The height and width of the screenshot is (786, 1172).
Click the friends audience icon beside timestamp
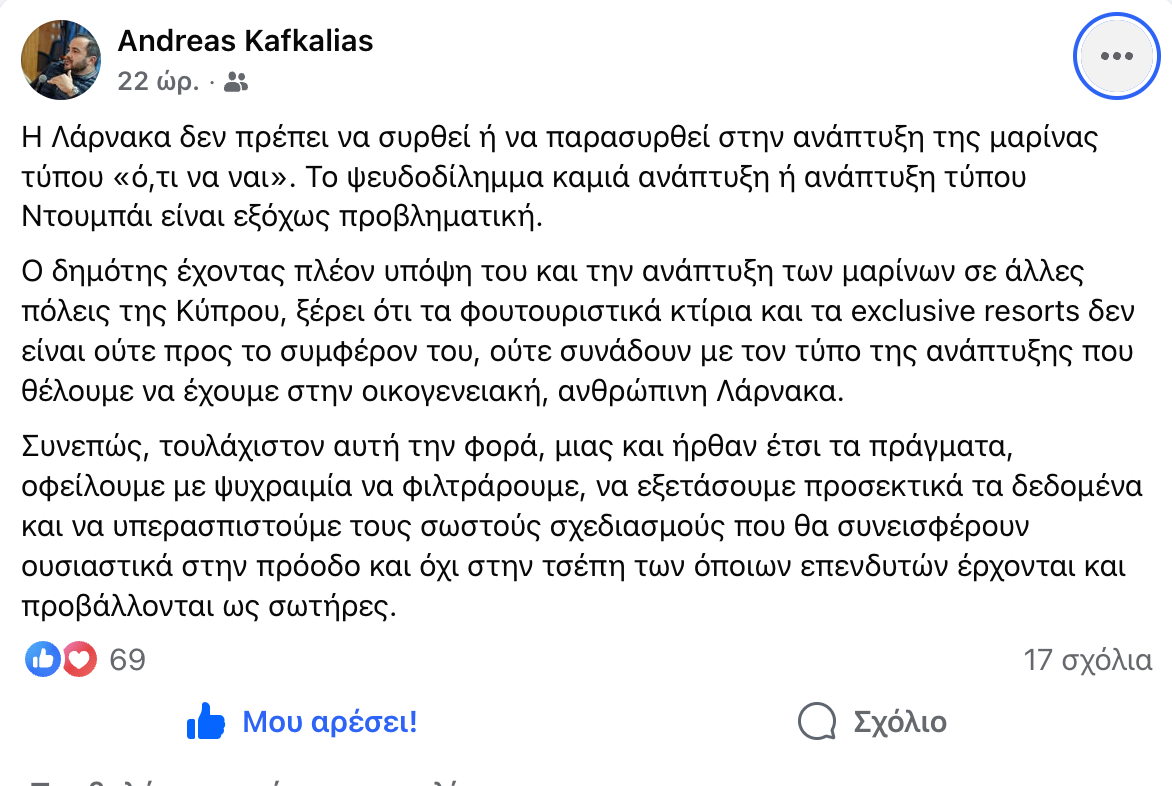click(236, 82)
